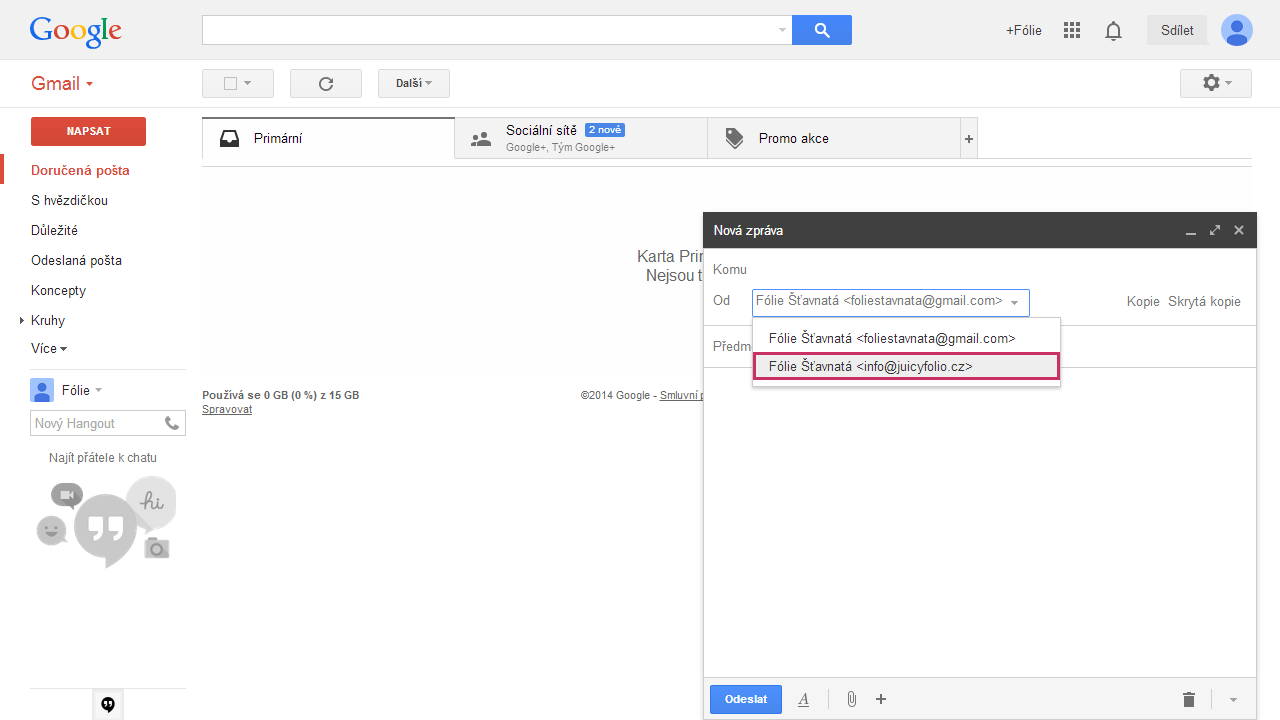Open the Od sender dropdown

click(890, 302)
